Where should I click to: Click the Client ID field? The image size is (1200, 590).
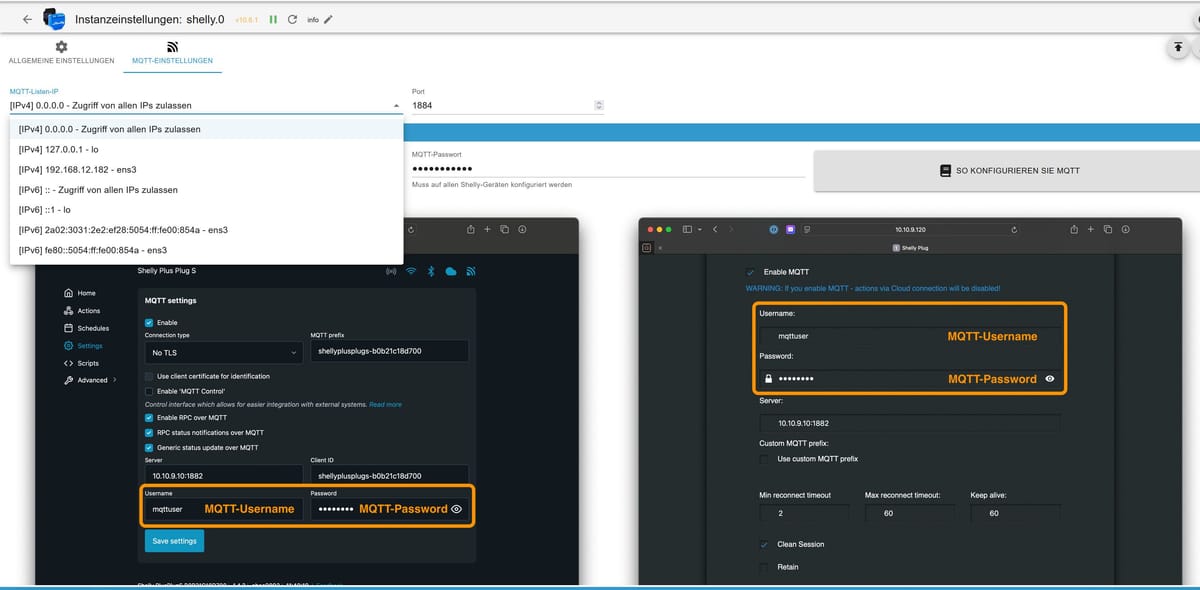click(389, 476)
